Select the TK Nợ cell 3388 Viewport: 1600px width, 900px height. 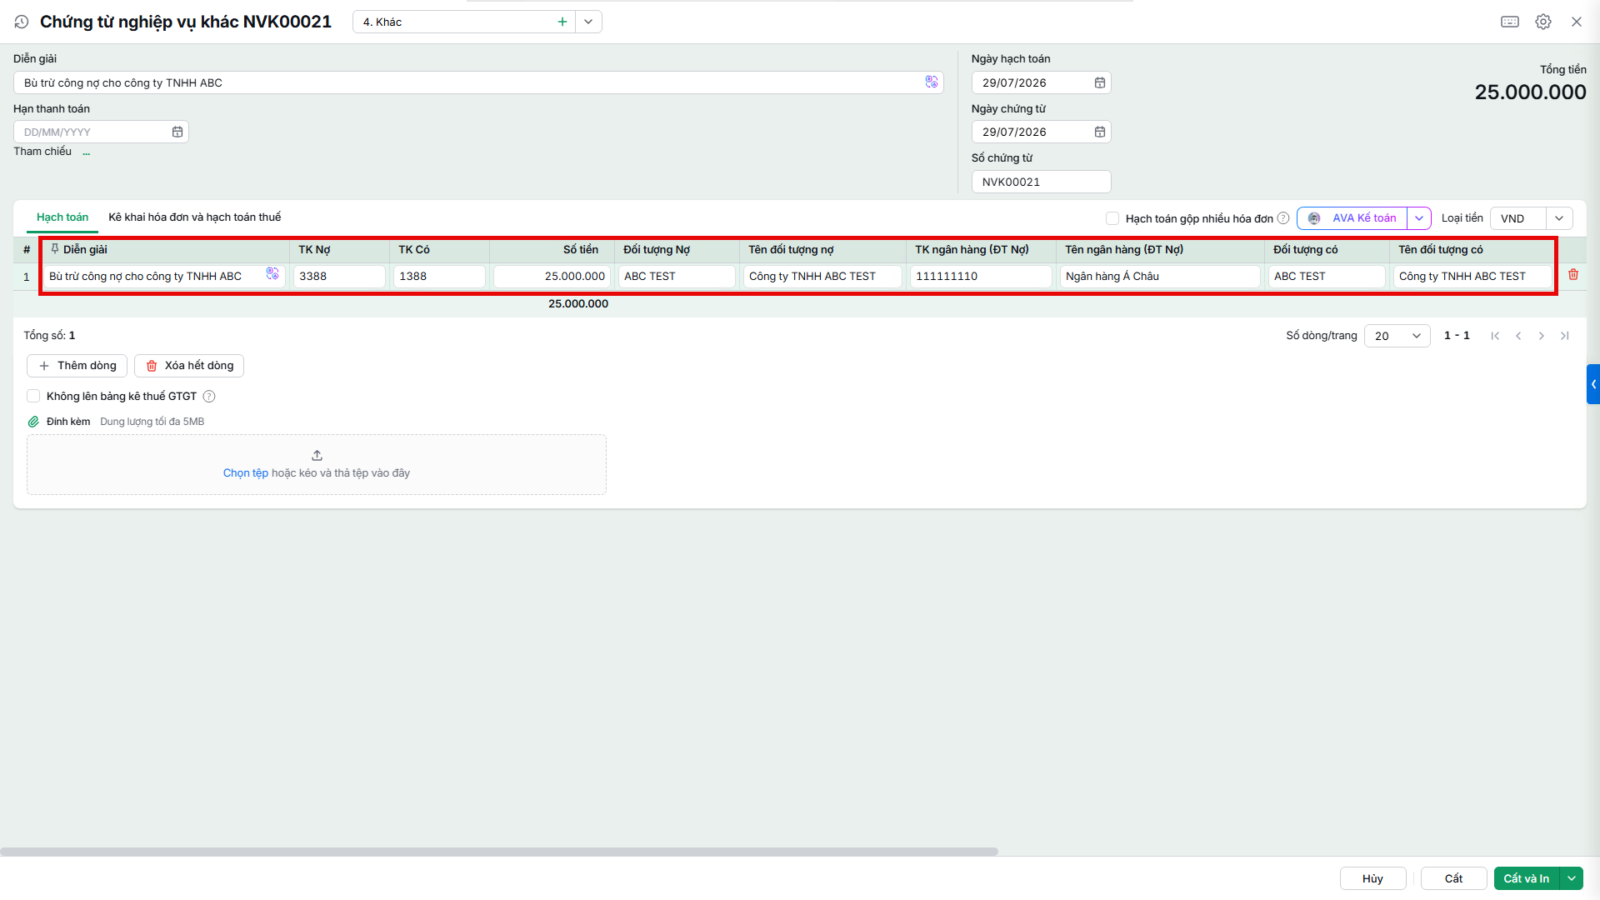(339, 276)
